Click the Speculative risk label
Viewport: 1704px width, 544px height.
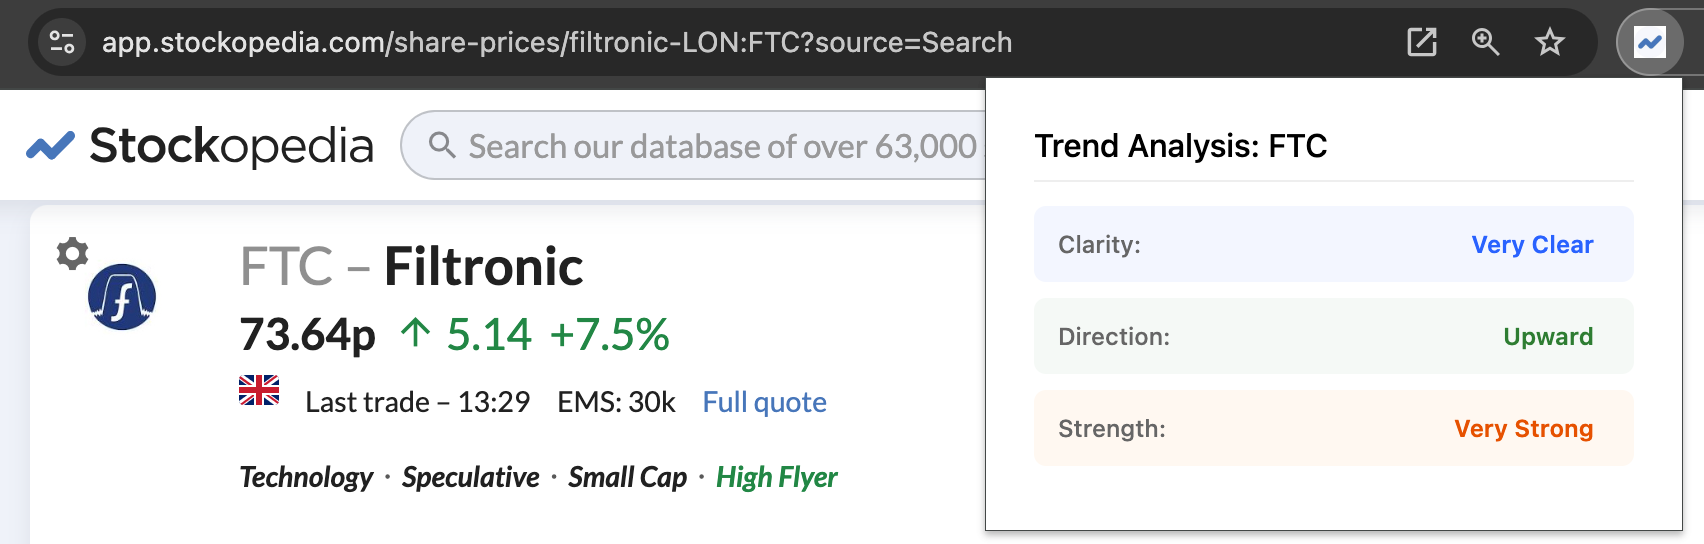[x=471, y=477]
